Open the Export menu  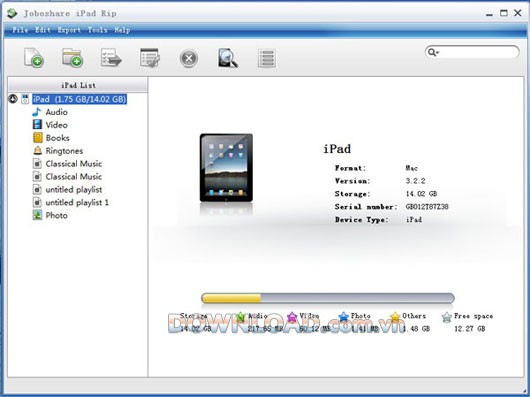tap(69, 30)
